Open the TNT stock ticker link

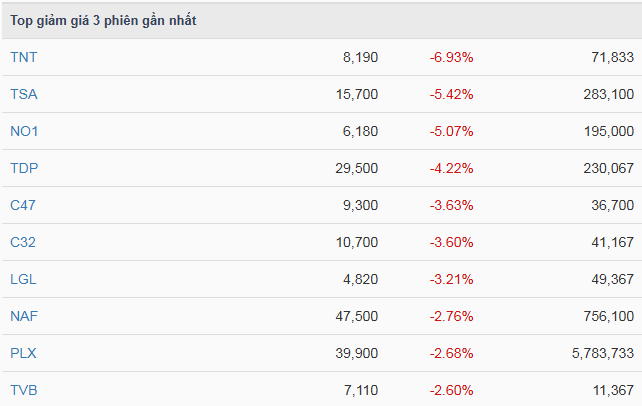(23, 58)
